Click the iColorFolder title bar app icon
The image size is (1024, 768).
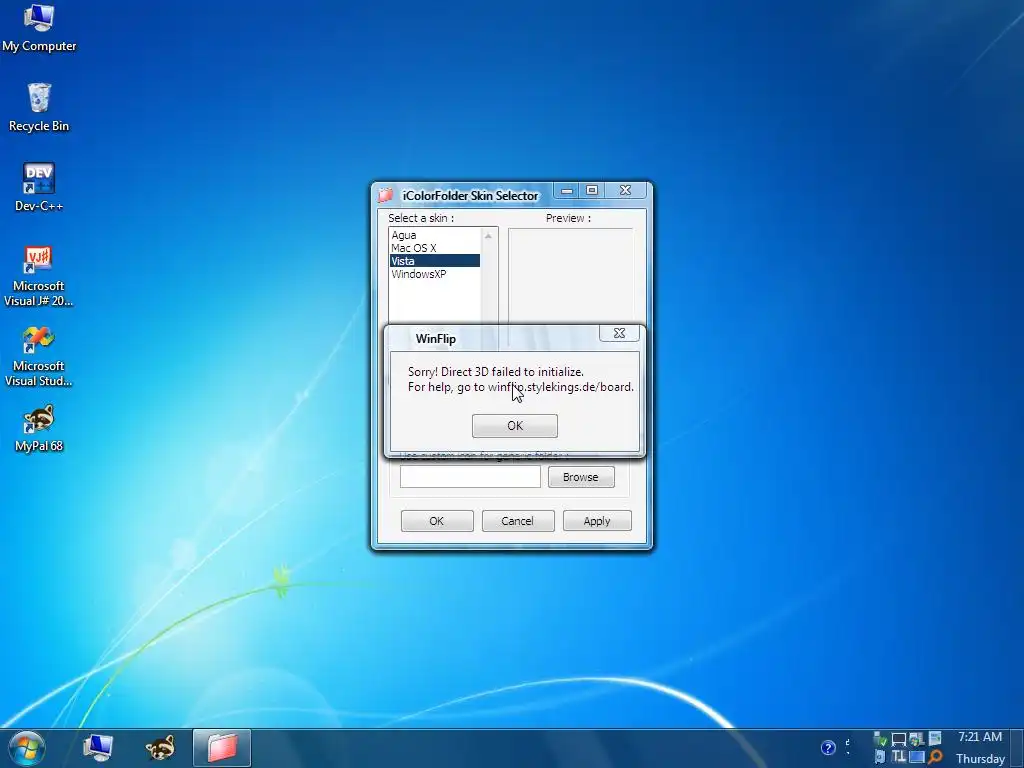pyautogui.click(x=386, y=195)
